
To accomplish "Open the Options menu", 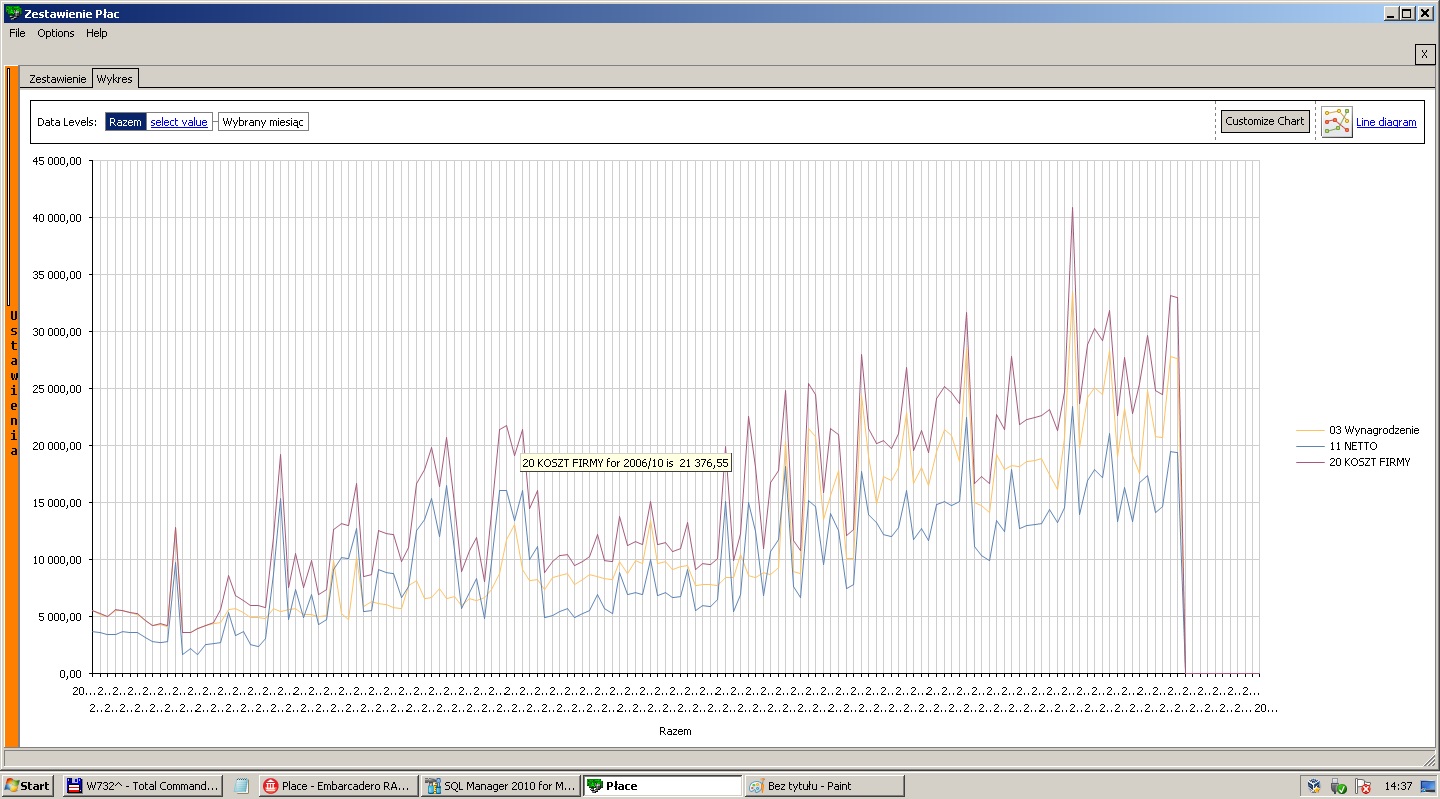I will [x=56, y=33].
